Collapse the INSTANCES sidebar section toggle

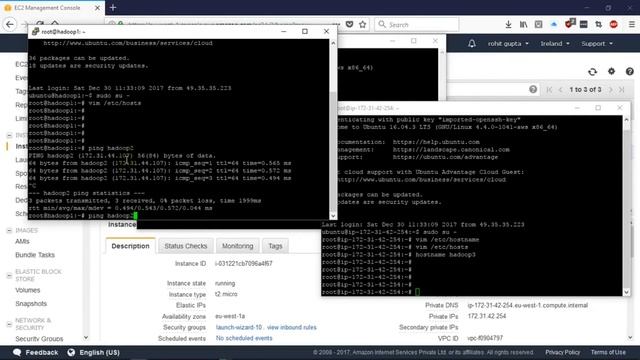[x=9, y=135]
